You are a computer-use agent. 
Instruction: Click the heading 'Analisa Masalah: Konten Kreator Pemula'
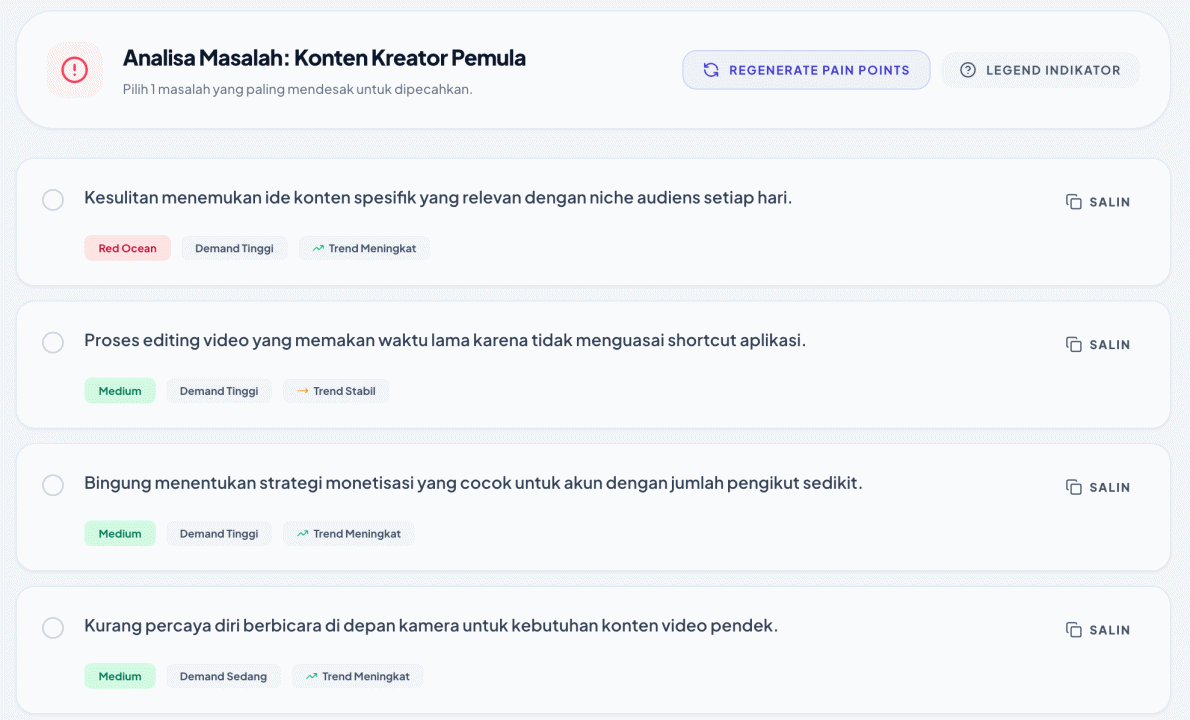pyautogui.click(x=324, y=58)
